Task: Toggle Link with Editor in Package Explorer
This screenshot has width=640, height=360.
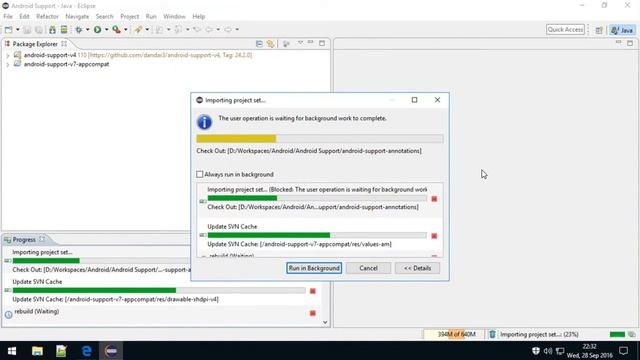Action: pyautogui.click(x=271, y=43)
